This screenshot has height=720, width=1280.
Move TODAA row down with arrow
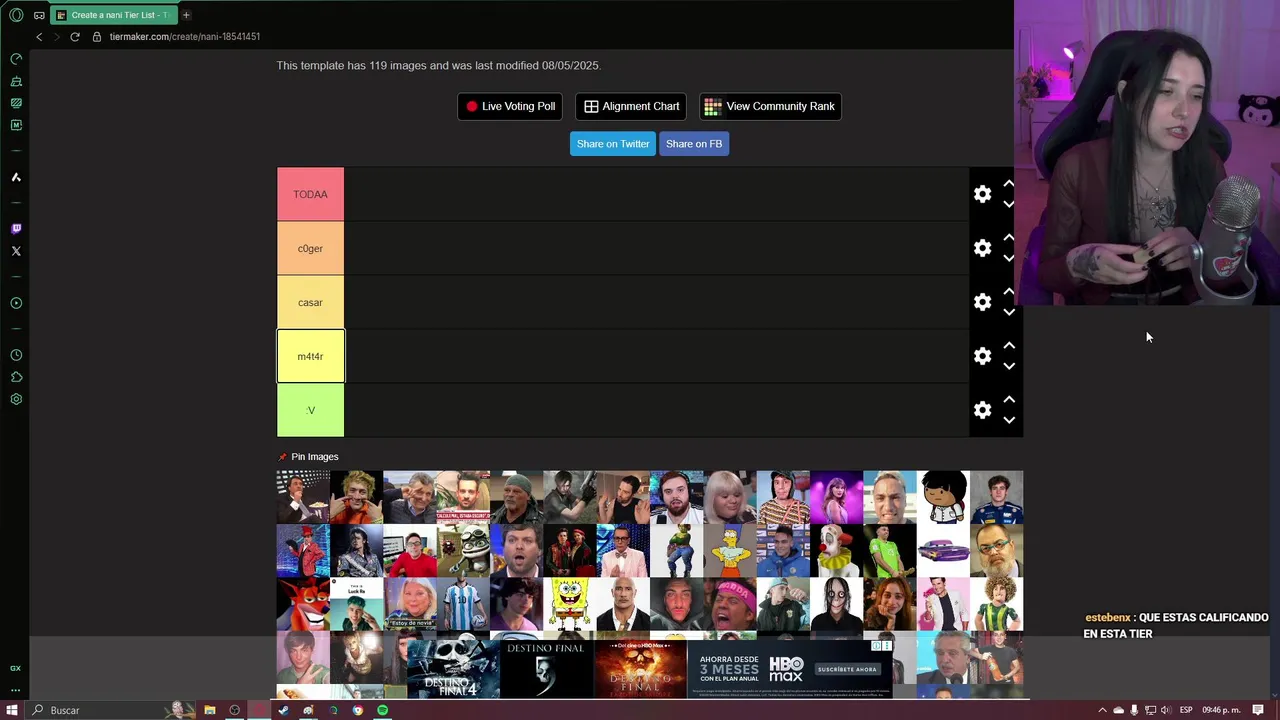(1009, 204)
